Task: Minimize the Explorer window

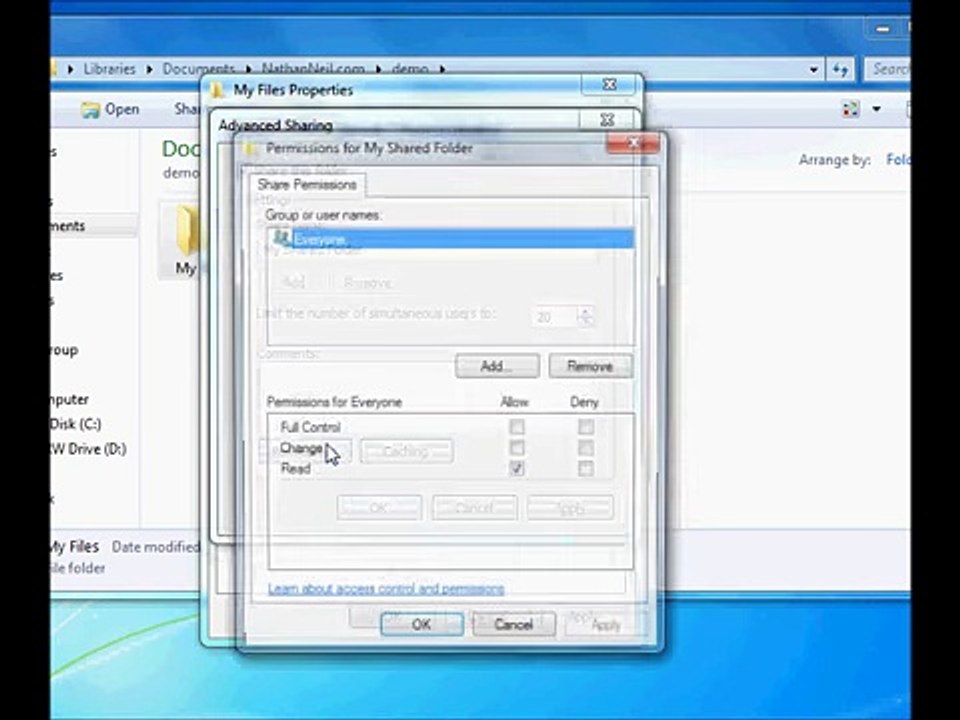Action: [x=882, y=29]
